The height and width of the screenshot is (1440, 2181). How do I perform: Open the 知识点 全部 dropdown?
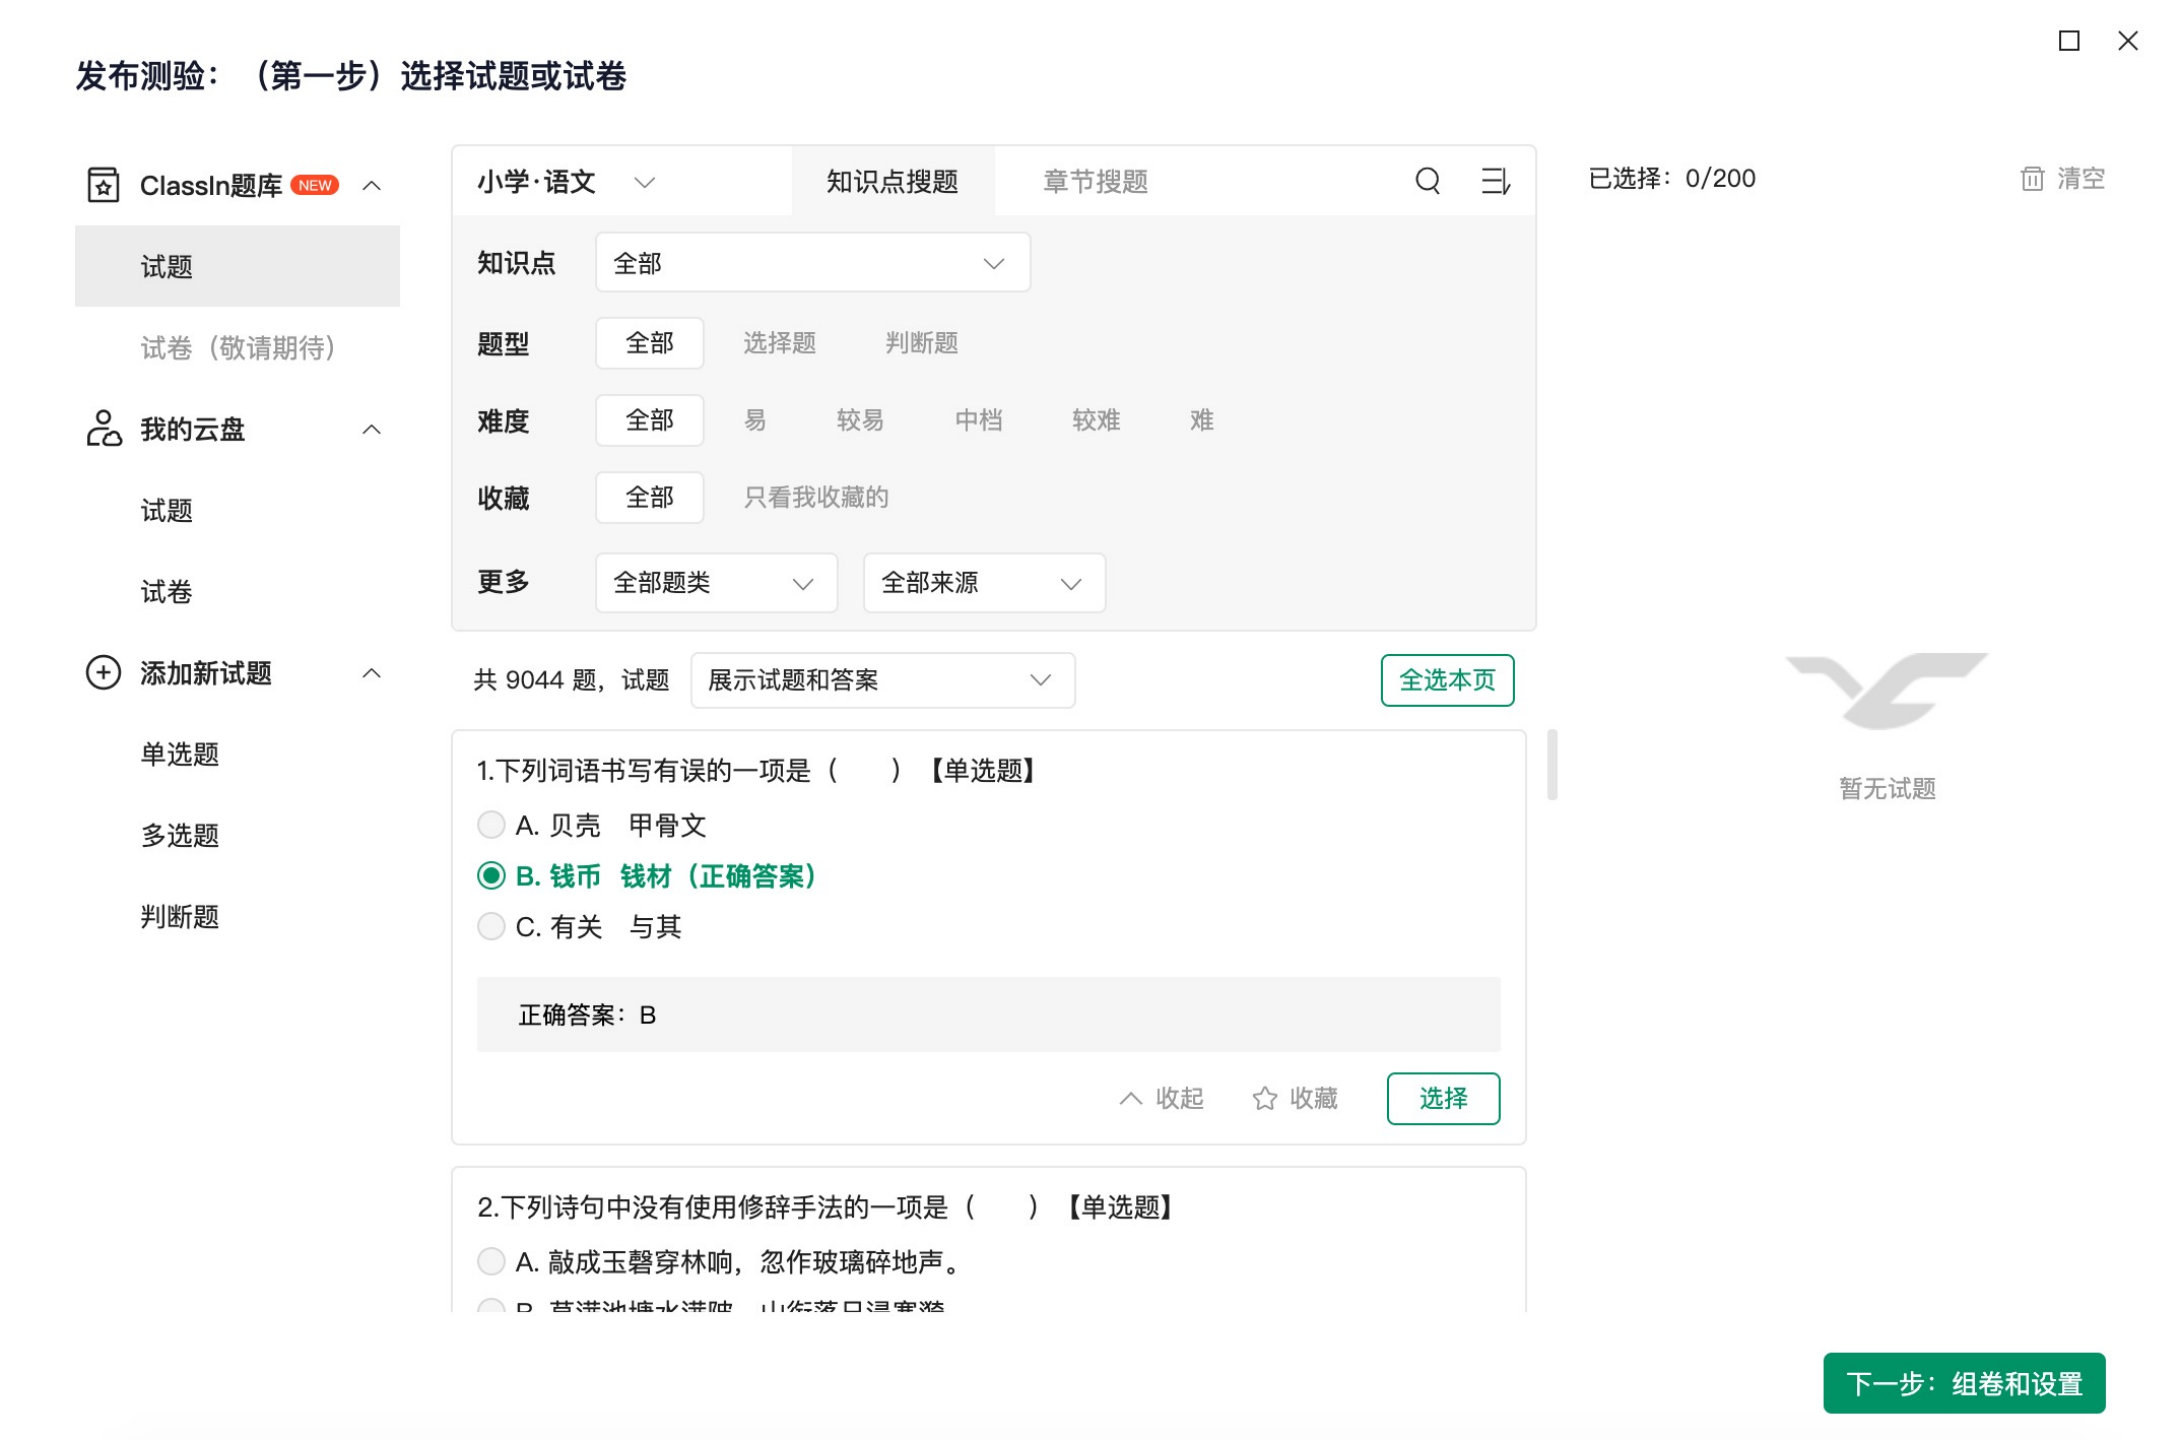coord(812,263)
